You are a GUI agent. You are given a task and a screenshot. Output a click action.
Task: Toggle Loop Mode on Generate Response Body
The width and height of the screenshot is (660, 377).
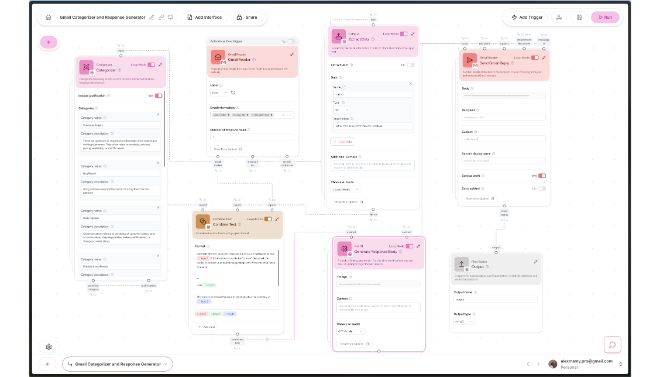[409, 246]
